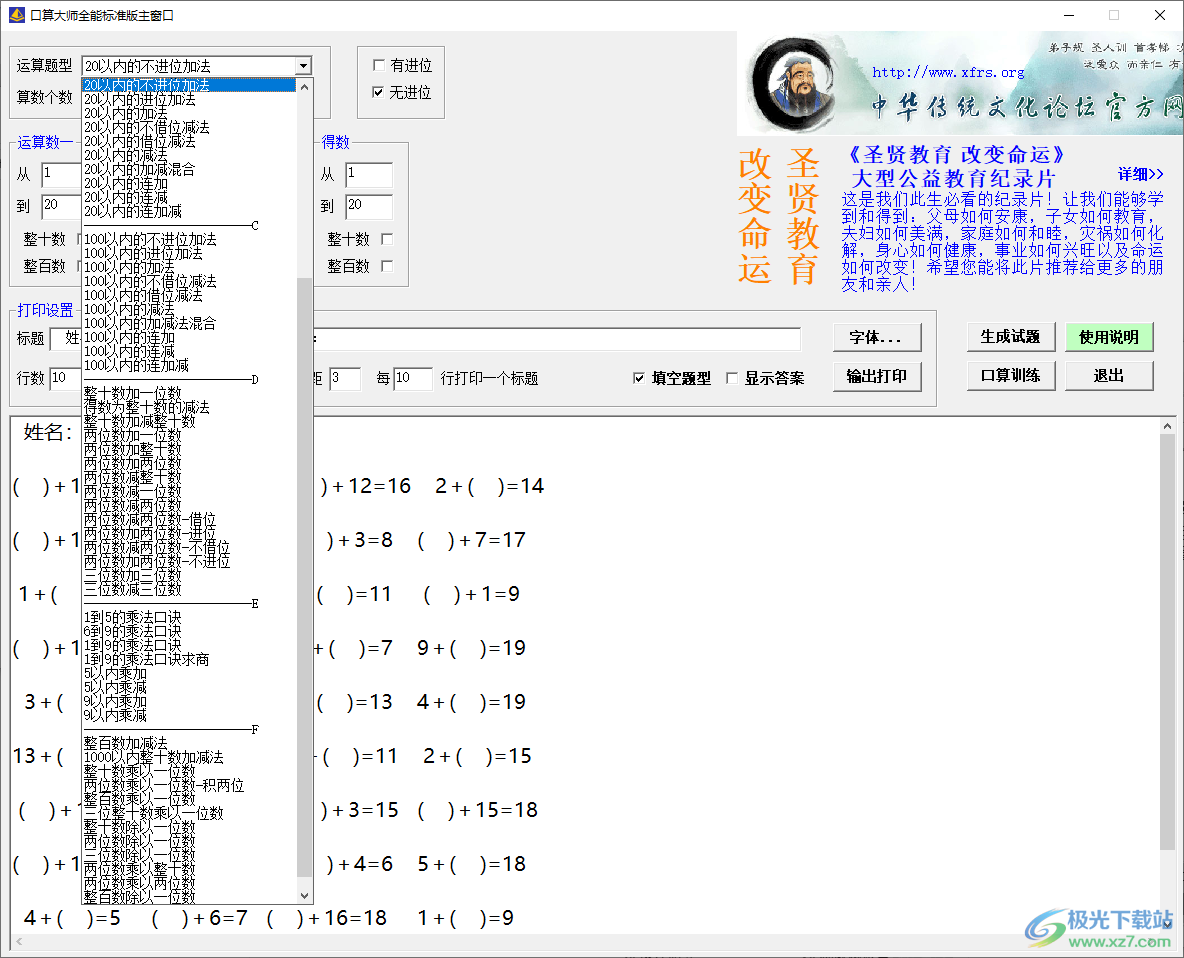The height and width of the screenshot is (958, 1184).
Task: Select 1000以内整十数加减法 option
Action: click(x=189, y=757)
